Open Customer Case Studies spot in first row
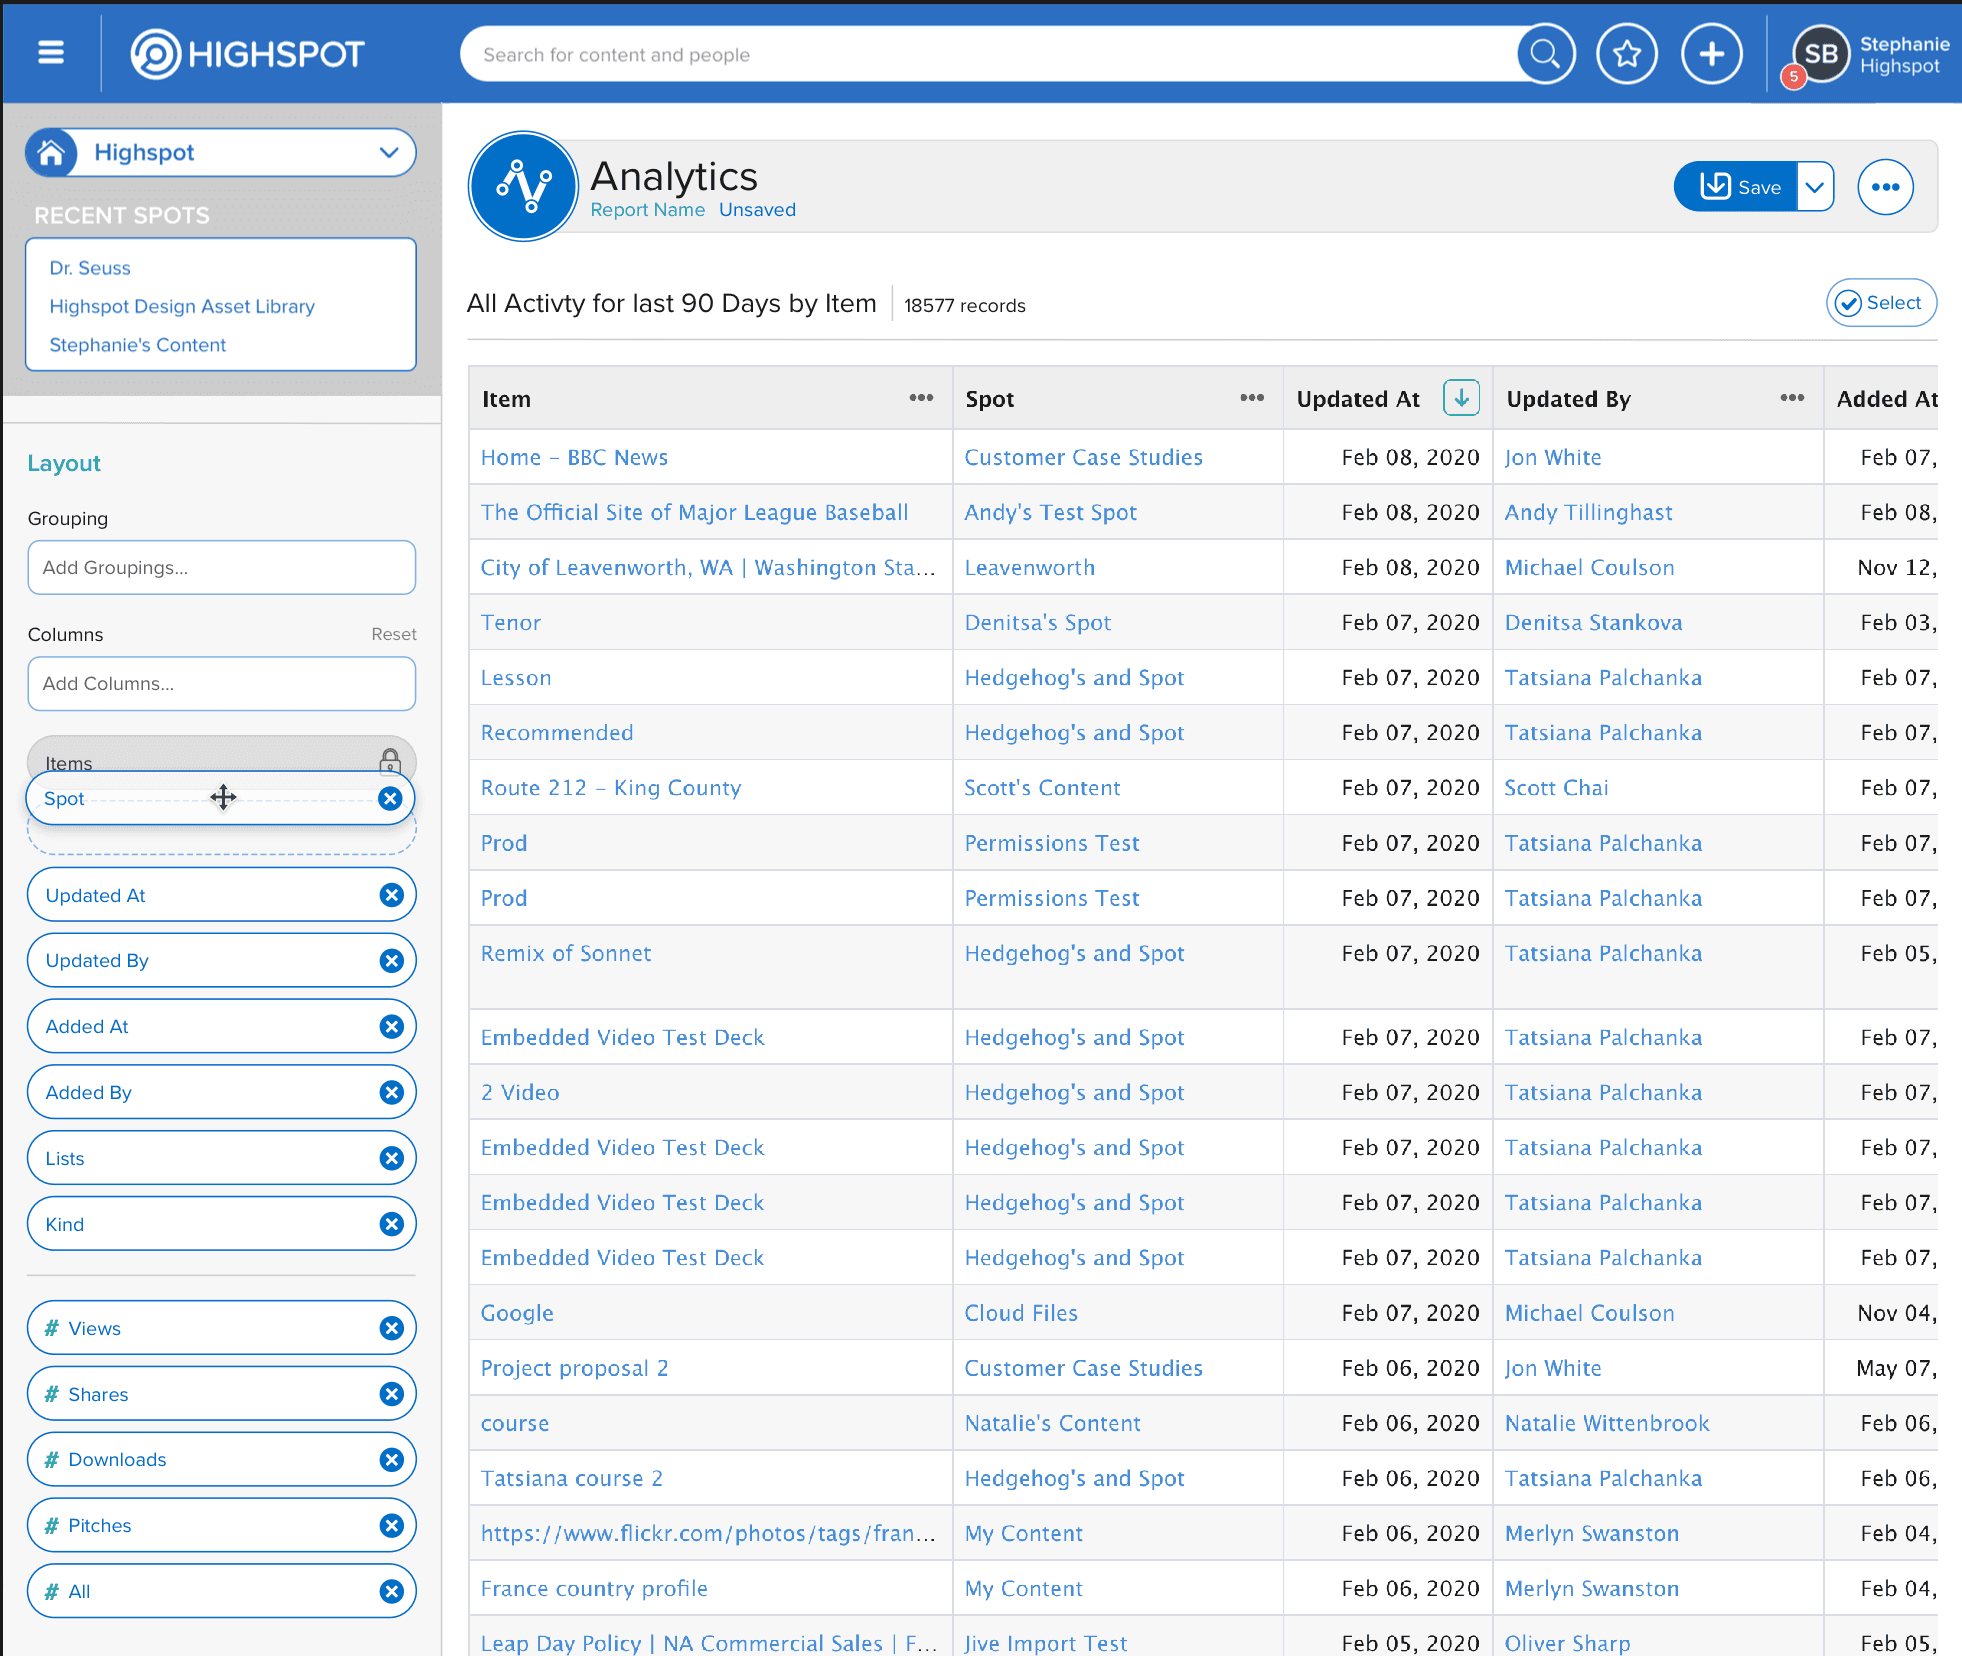The image size is (1962, 1656). (1084, 457)
